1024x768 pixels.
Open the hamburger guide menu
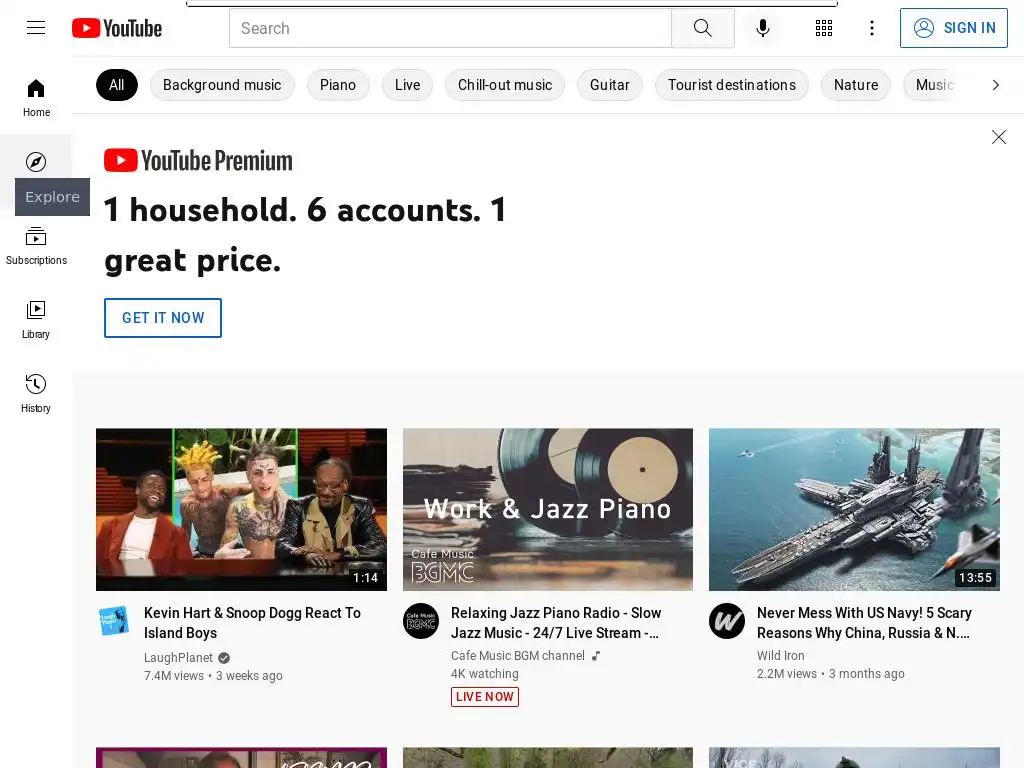coord(36,28)
